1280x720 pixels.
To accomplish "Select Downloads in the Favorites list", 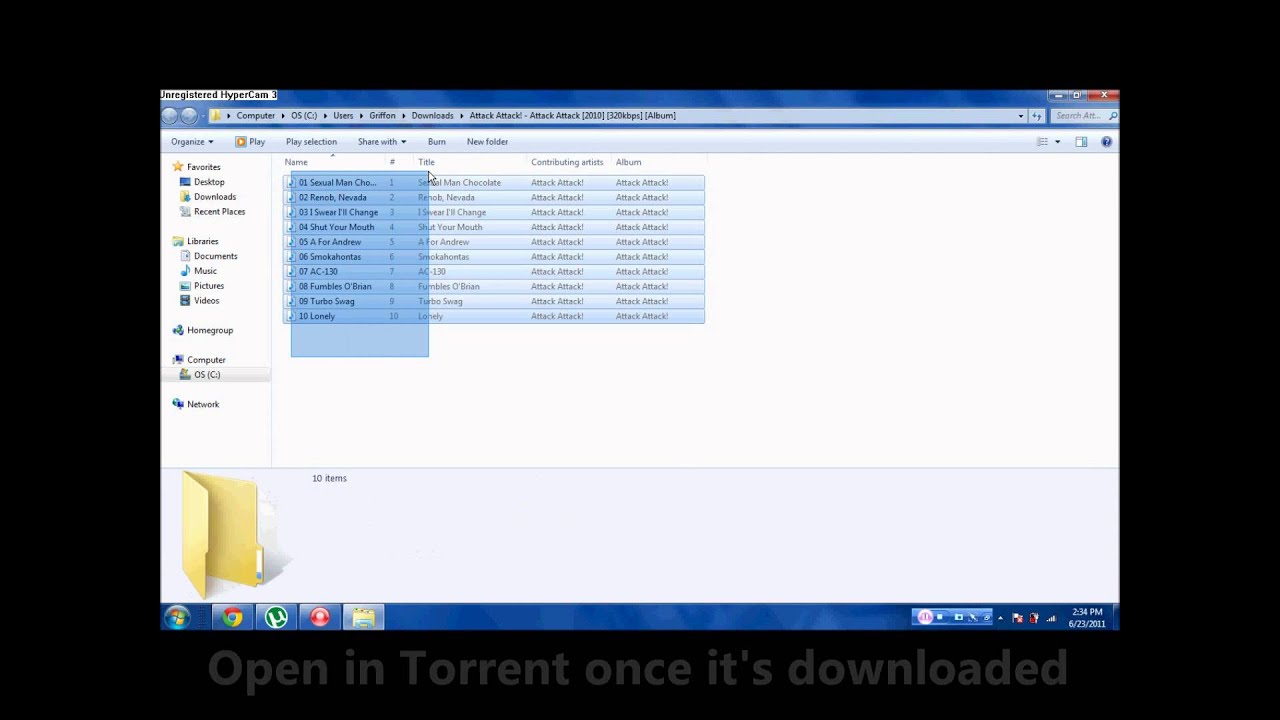I will (x=214, y=197).
